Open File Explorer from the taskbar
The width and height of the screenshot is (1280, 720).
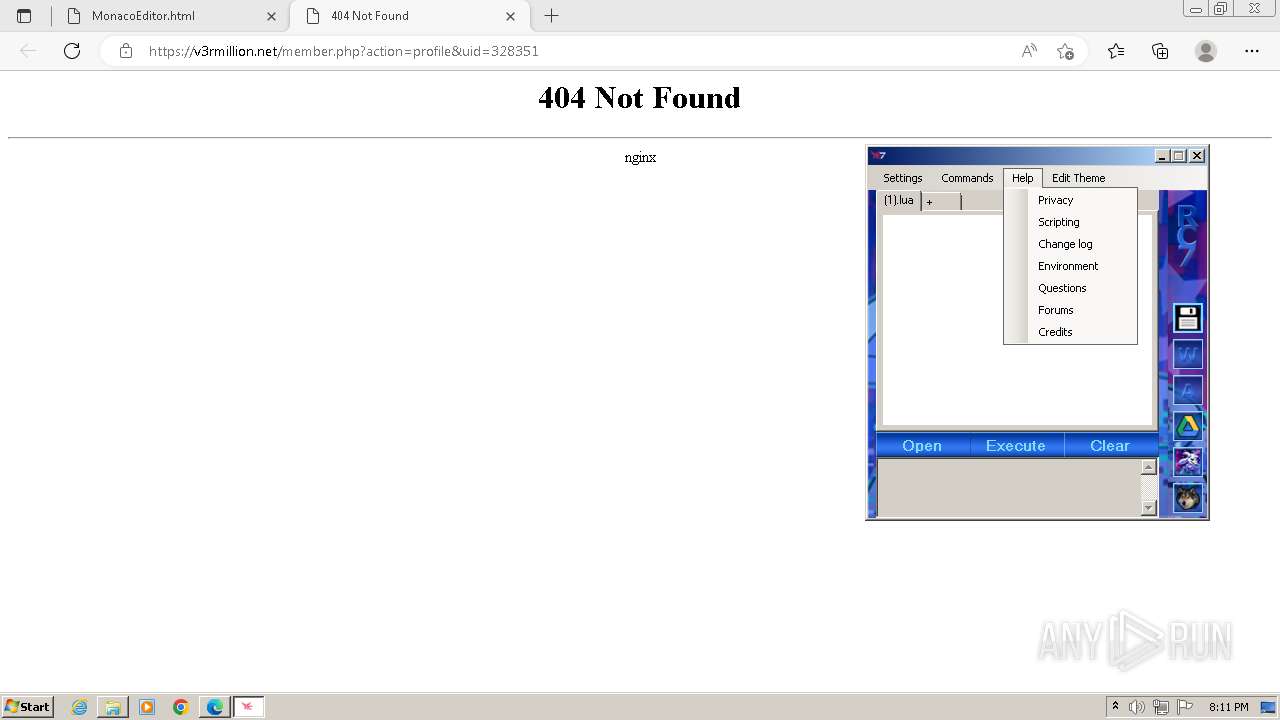point(113,707)
